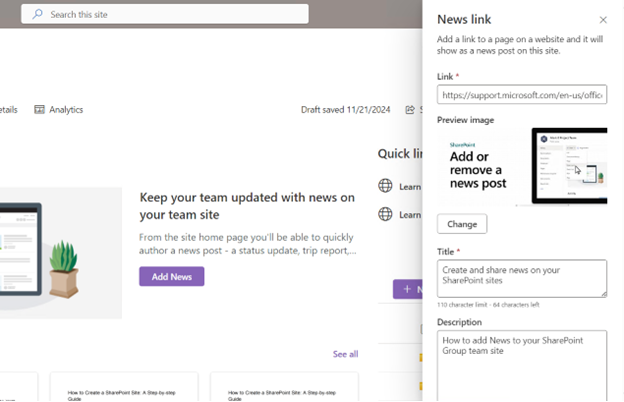Click the search magnifier icon

point(37,14)
